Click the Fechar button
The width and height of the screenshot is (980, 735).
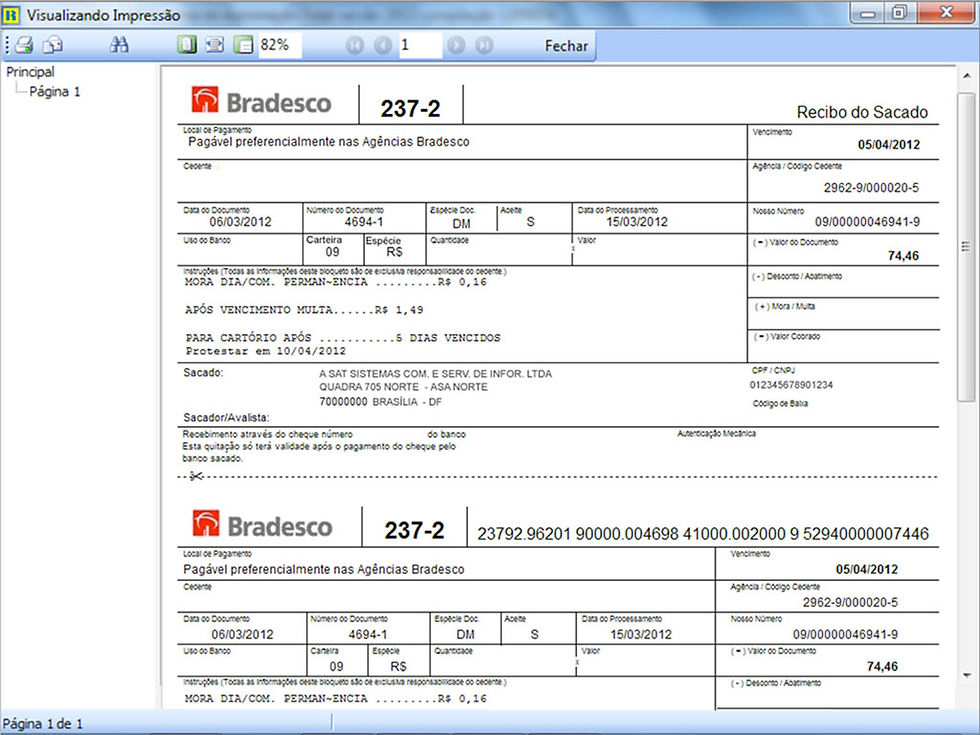pyautogui.click(x=566, y=46)
